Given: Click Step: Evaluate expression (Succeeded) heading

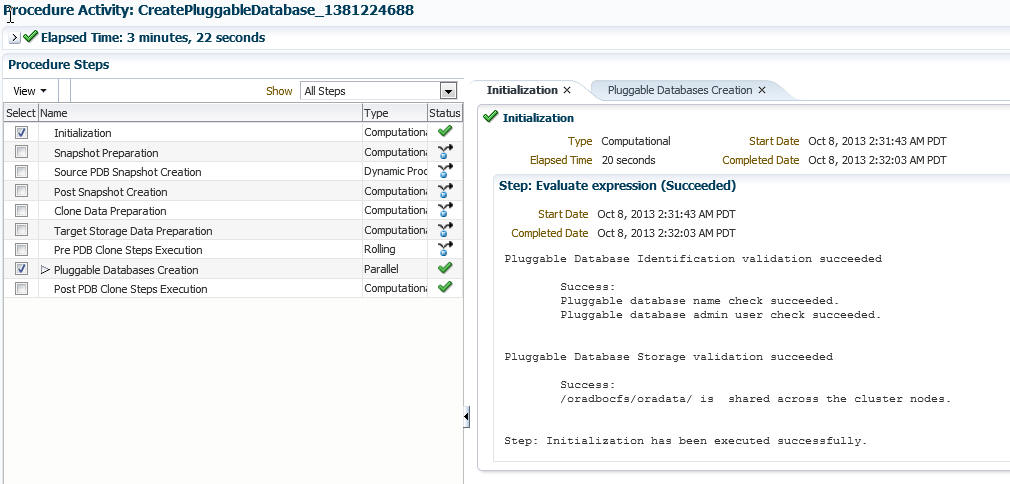Looking at the screenshot, I should 617,186.
